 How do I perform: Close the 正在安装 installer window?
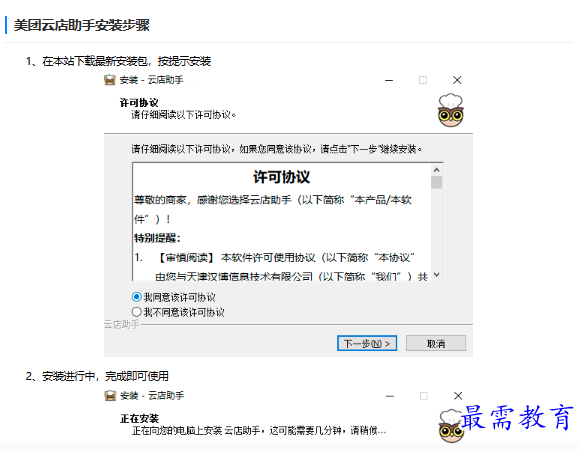(x=458, y=396)
